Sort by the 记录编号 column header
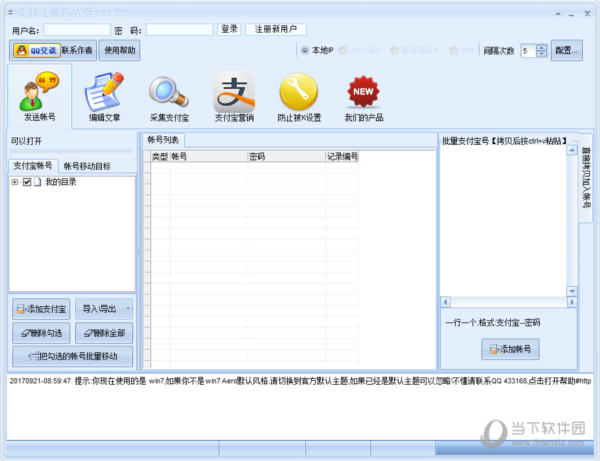 point(342,156)
